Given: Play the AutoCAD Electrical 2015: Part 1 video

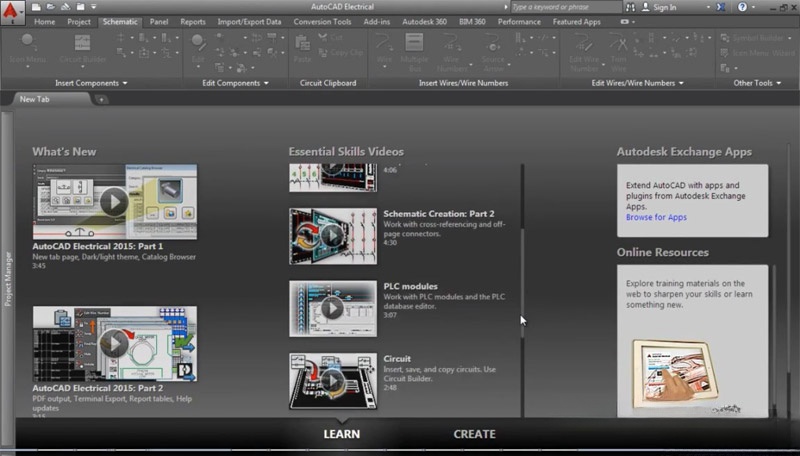Looking at the screenshot, I should 114,202.
